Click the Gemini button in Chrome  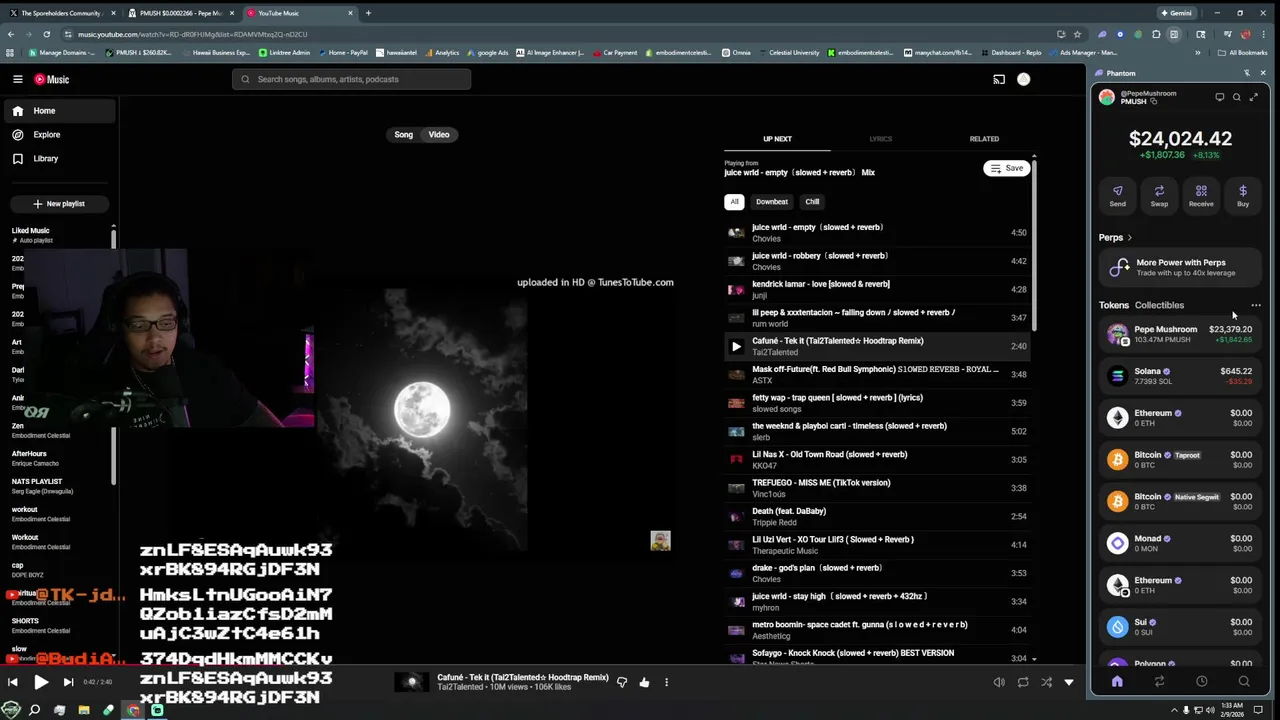pyautogui.click(x=1176, y=13)
